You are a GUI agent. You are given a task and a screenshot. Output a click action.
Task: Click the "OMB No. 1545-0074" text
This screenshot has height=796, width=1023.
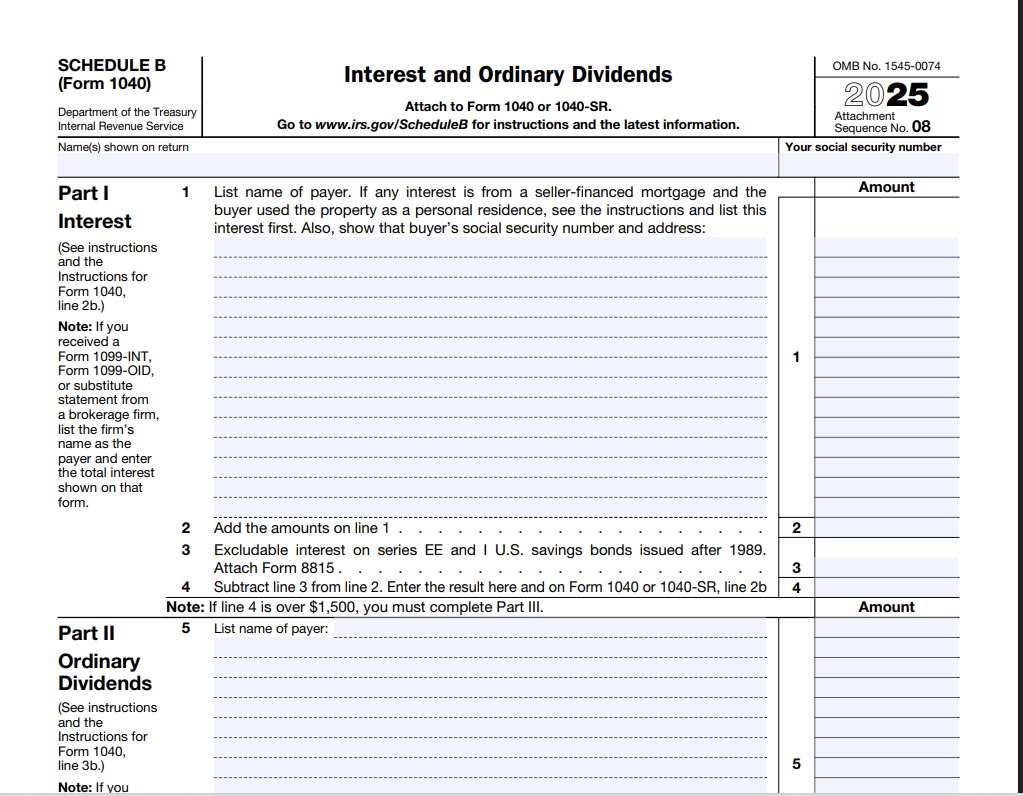(886, 66)
